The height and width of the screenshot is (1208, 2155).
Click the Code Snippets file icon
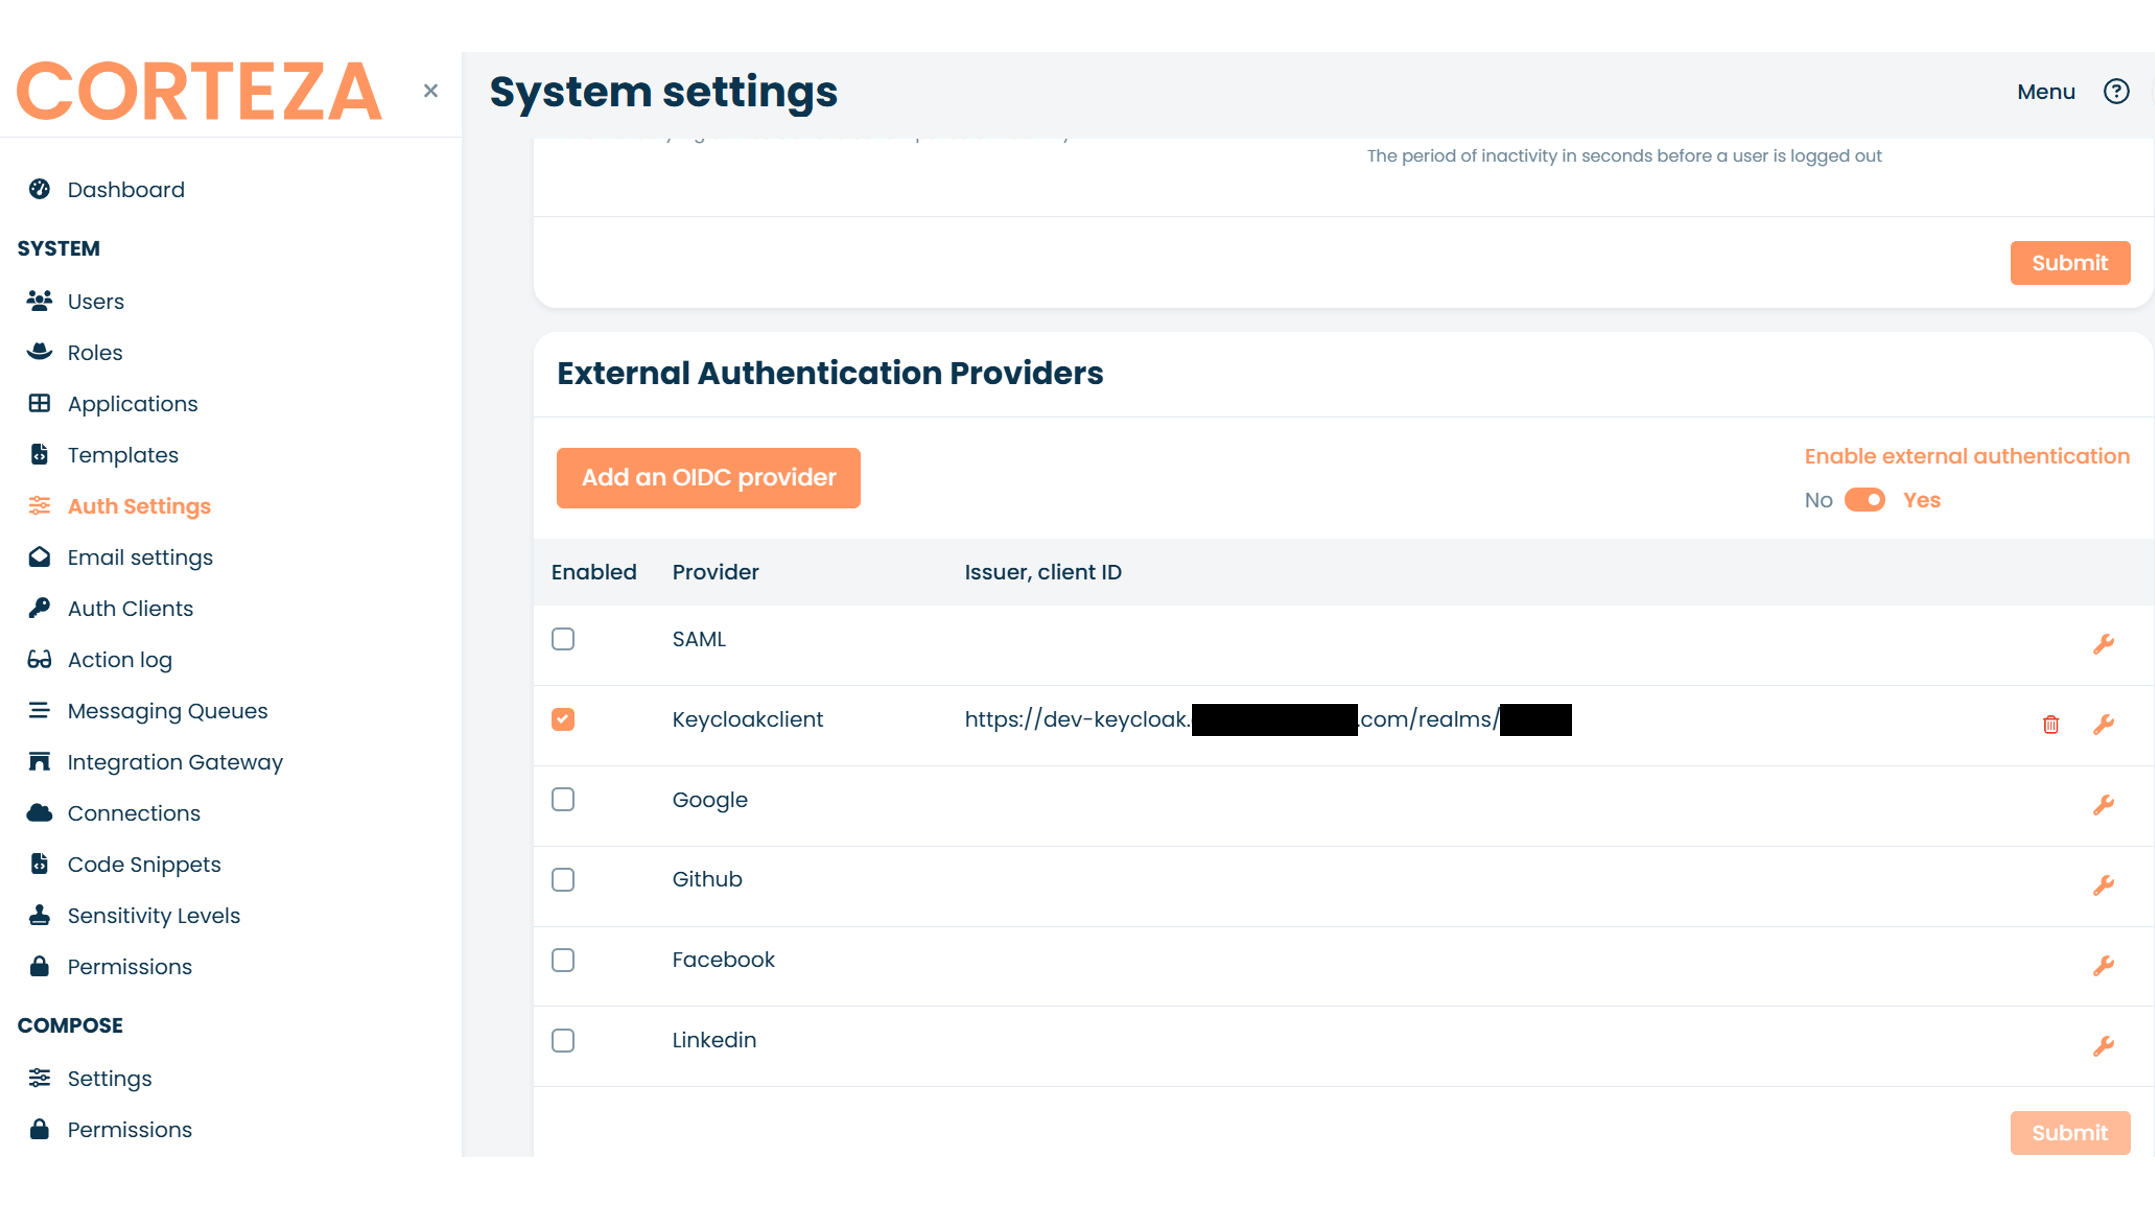39,863
